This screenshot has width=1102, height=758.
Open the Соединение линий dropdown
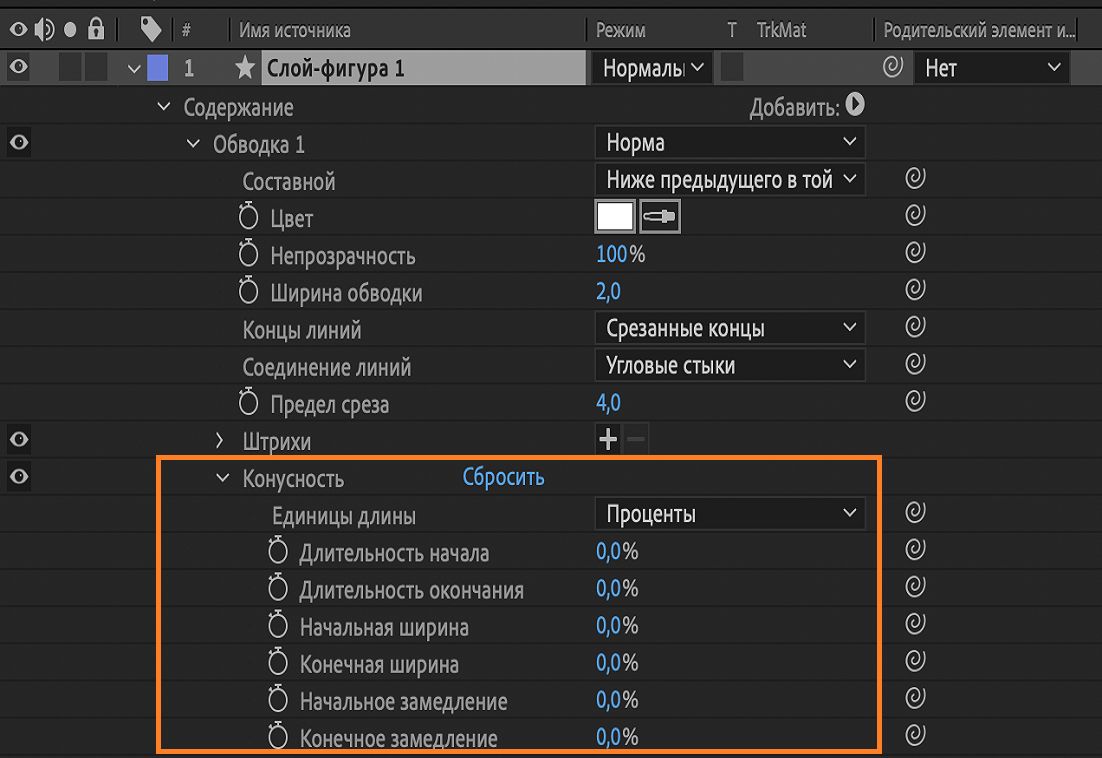click(x=730, y=365)
